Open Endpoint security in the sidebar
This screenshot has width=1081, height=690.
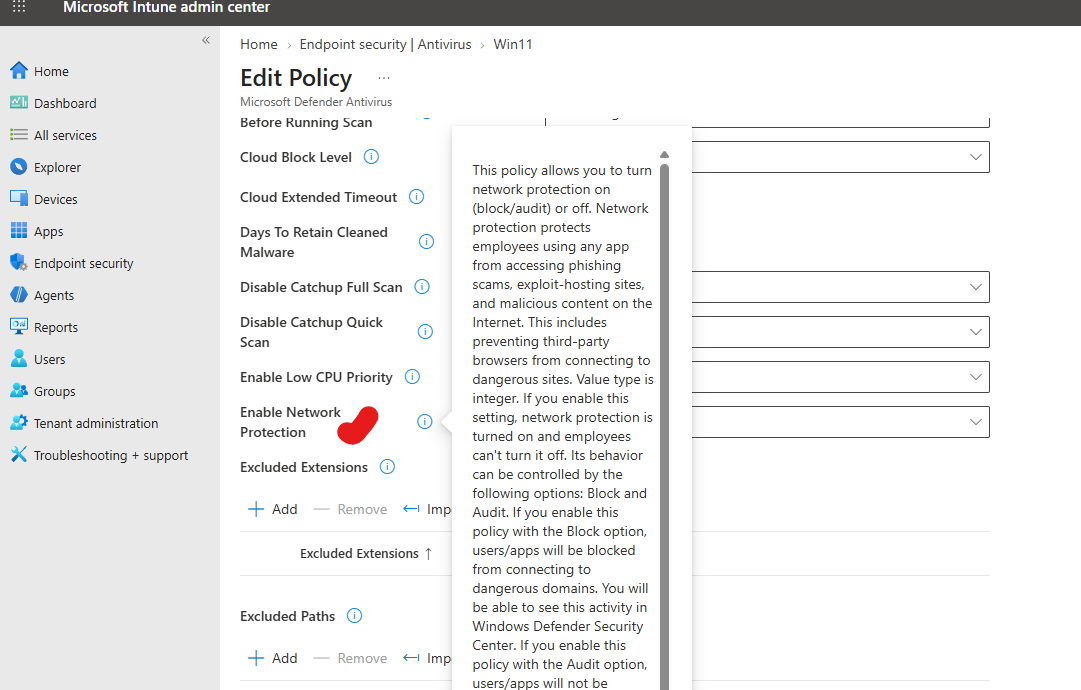tap(83, 263)
